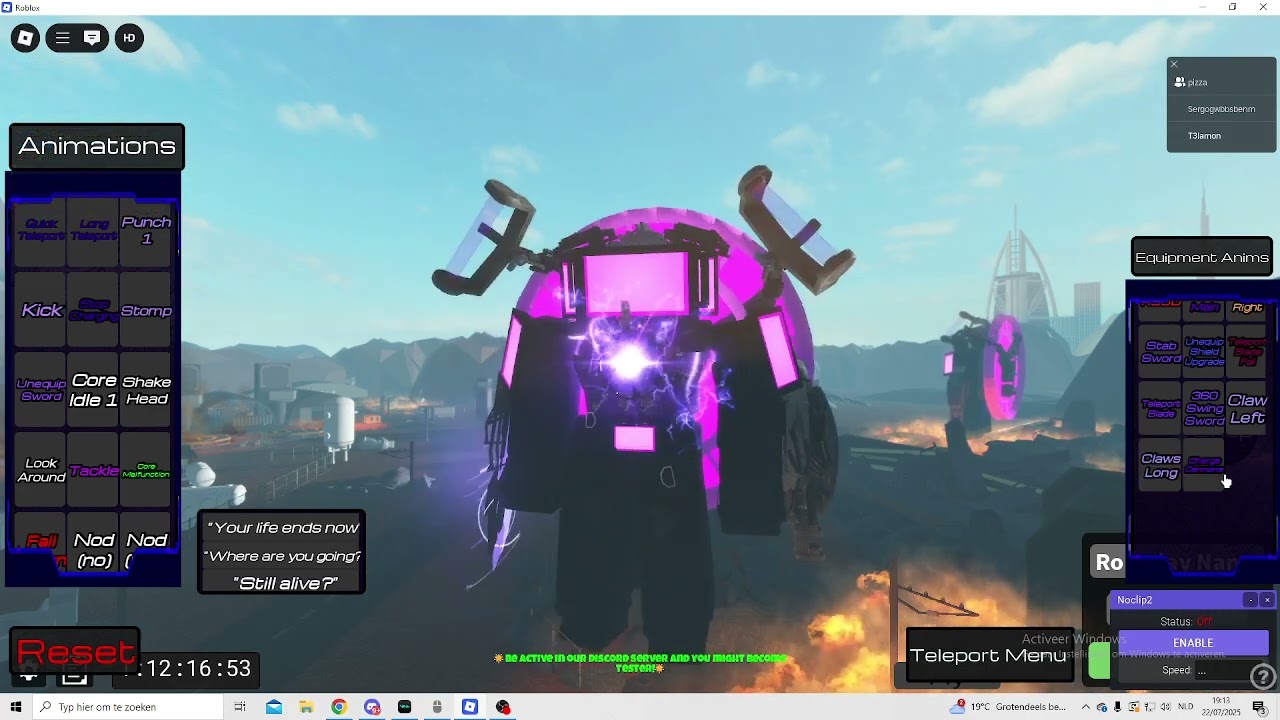
Task: Play the Core Idle 1 animation
Action: click(94, 390)
